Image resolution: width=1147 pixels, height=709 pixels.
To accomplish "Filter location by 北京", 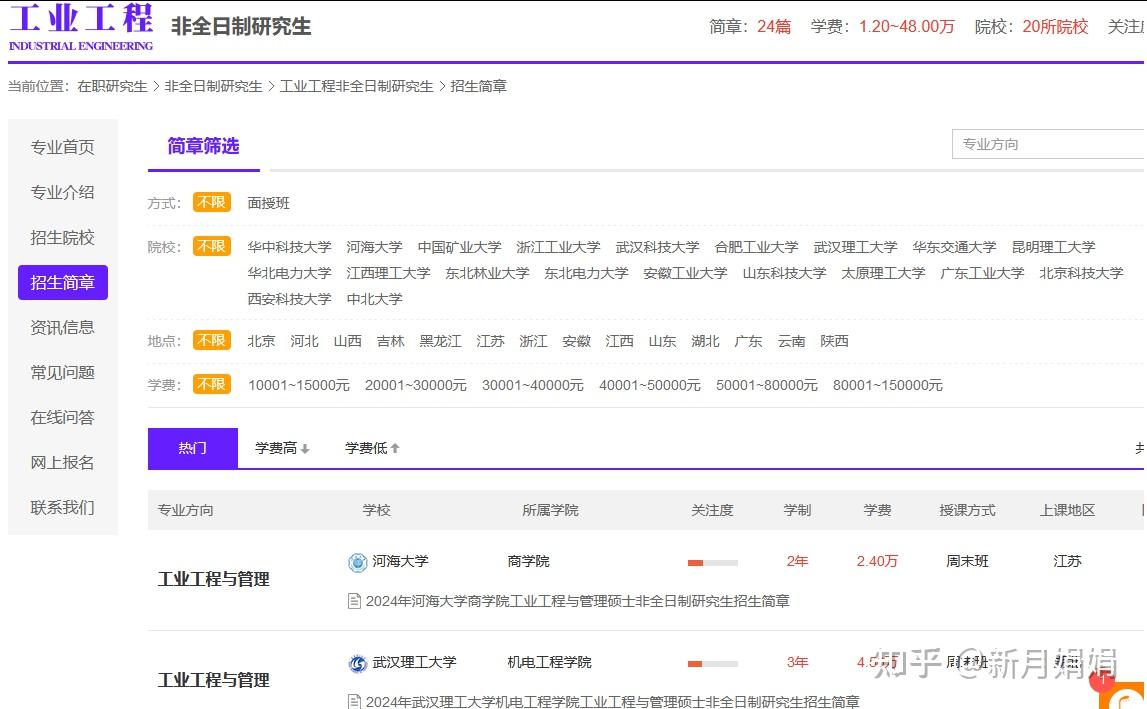I will tap(261, 341).
